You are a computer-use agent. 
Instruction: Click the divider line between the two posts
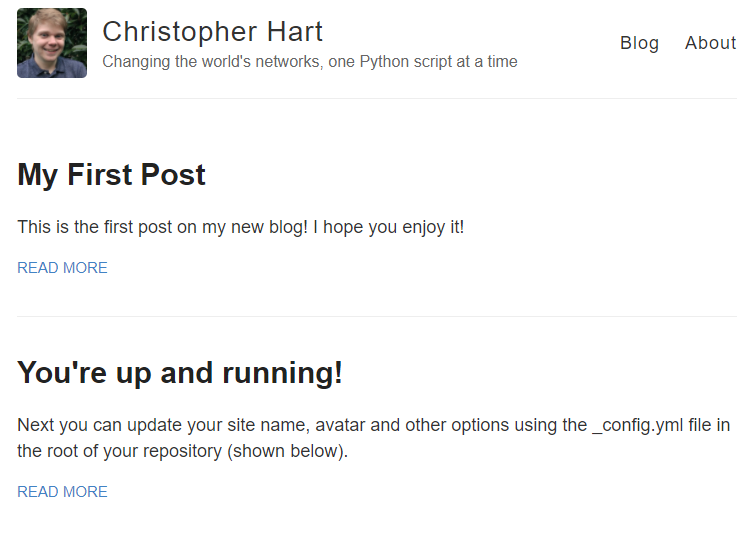[x=376, y=316]
